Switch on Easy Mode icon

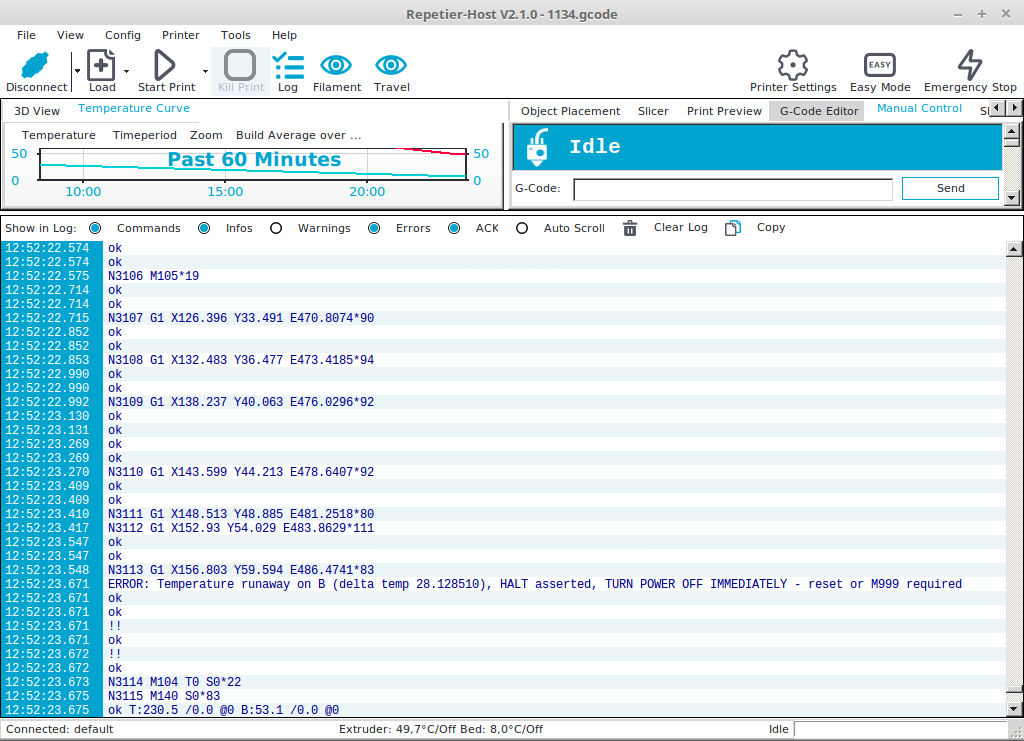(x=880, y=65)
